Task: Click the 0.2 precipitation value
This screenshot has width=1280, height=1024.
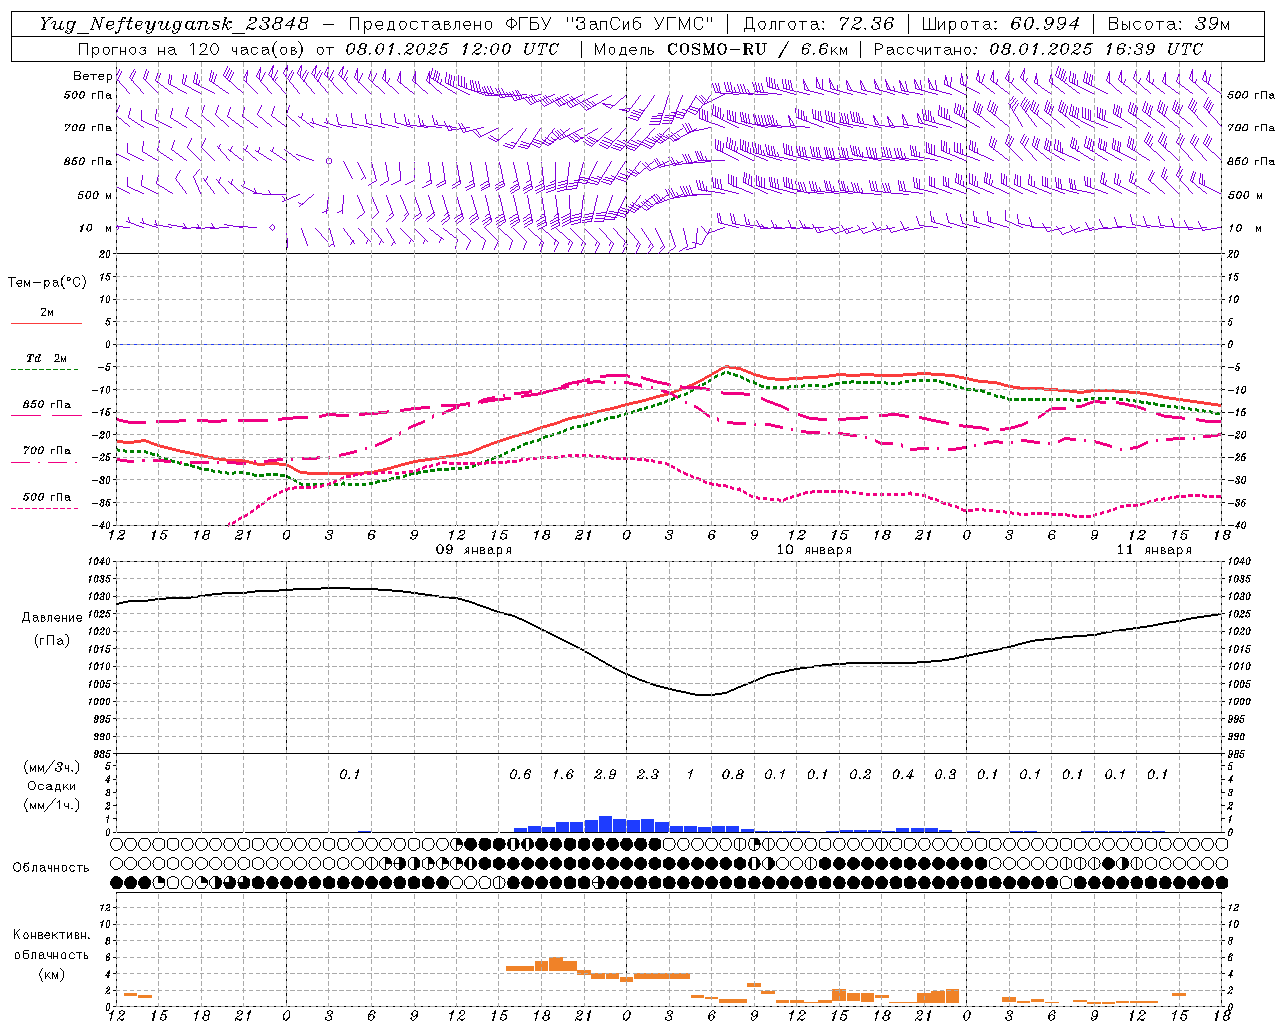Action: pos(860,775)
